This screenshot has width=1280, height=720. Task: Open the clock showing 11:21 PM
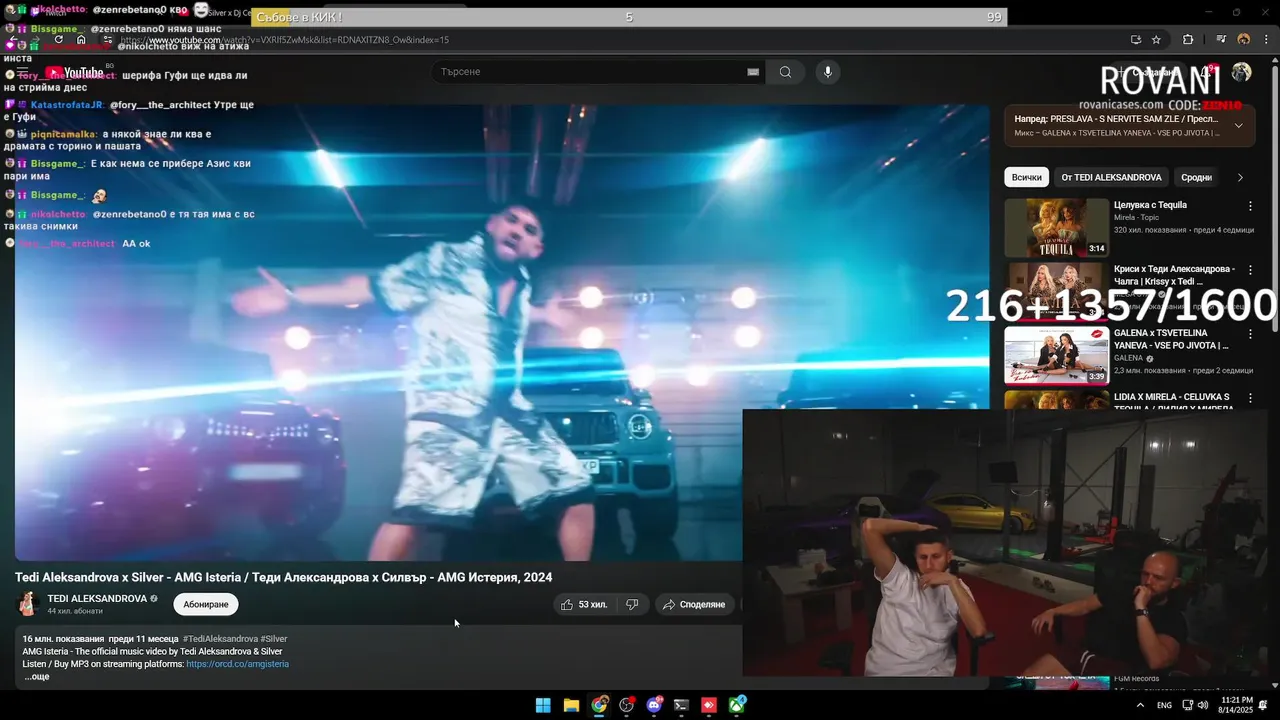point(1234,705)
